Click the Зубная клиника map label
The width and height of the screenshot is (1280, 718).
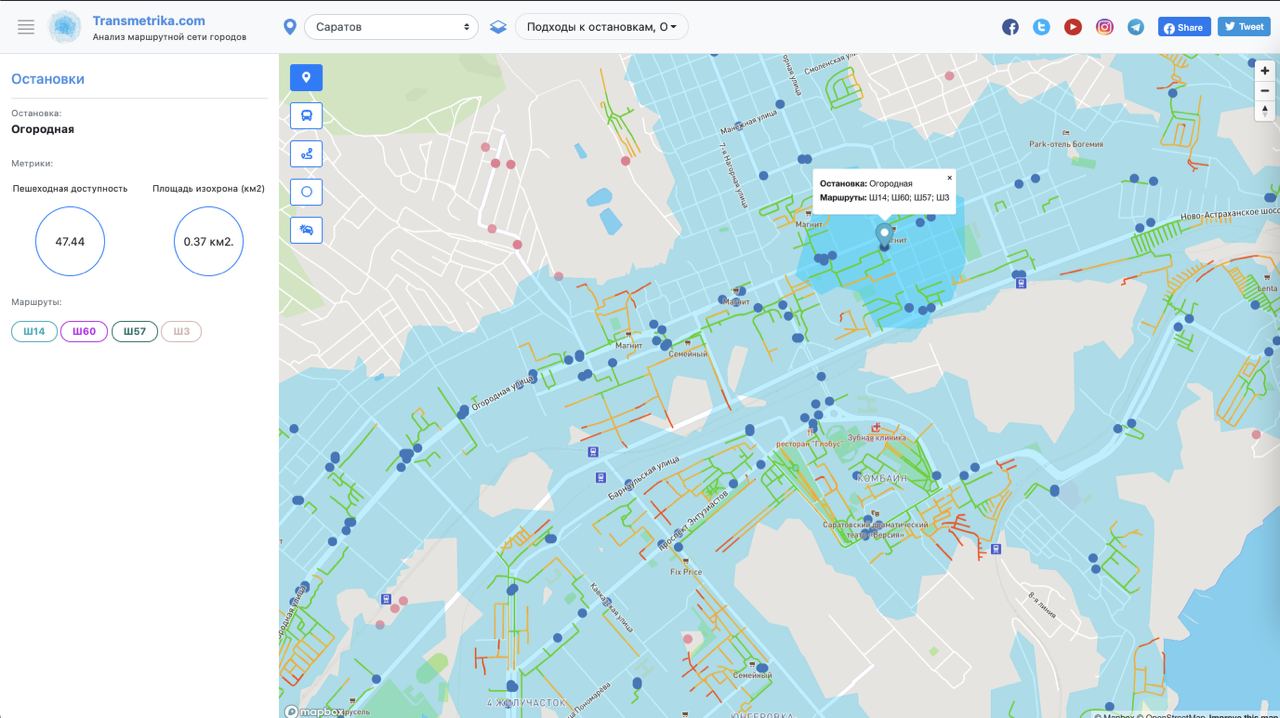(877, 437)
